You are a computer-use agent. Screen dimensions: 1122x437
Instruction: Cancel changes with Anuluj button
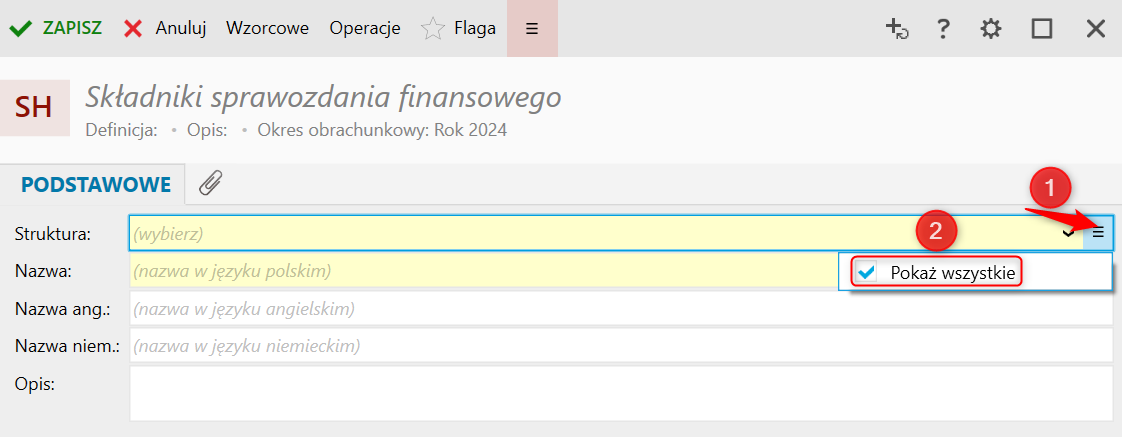[165, 28]
